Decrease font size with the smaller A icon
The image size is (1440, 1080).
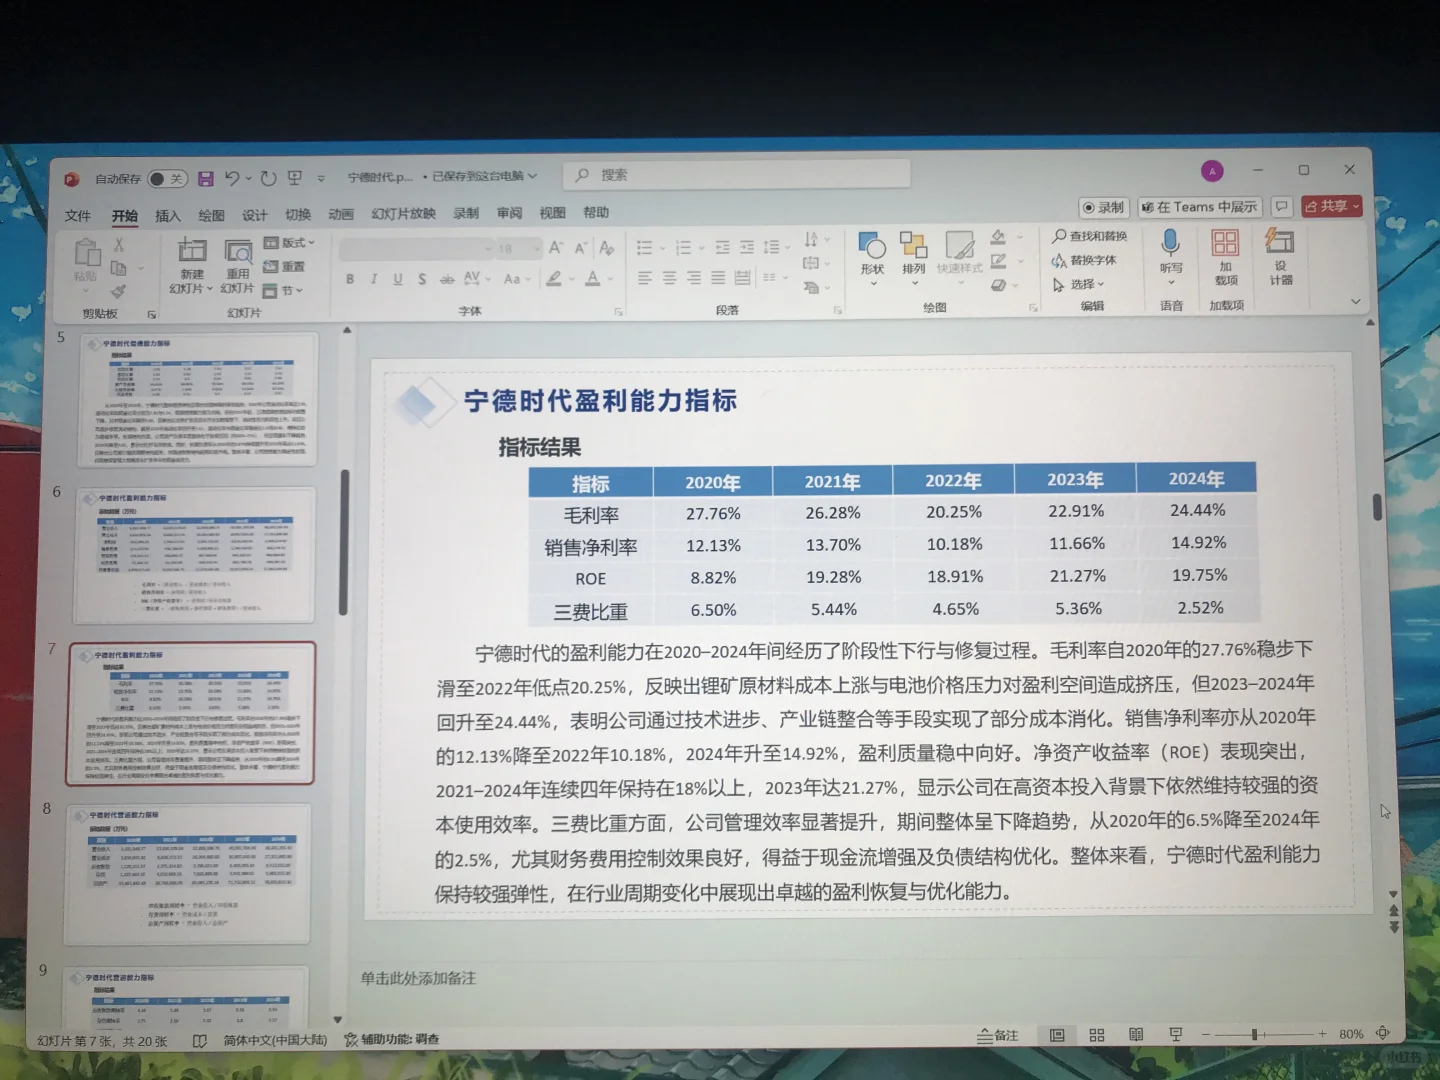[580, 247]
